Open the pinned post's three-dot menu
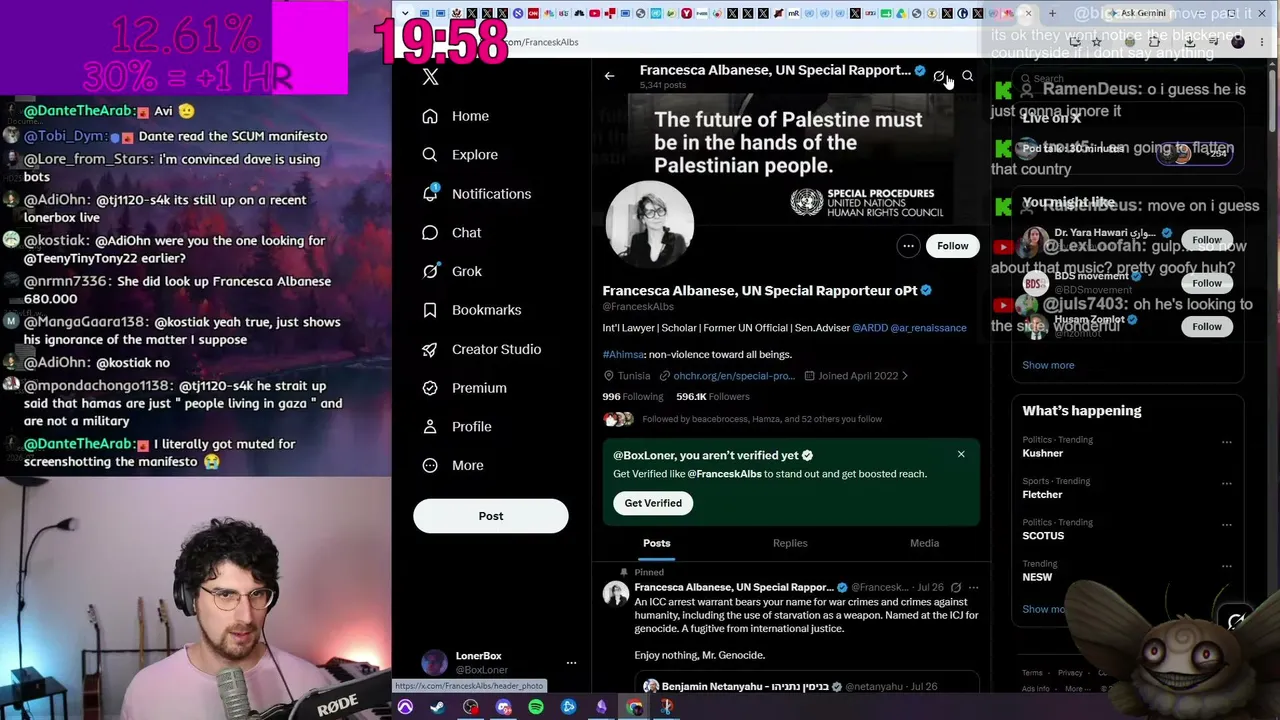 [973, 588]
